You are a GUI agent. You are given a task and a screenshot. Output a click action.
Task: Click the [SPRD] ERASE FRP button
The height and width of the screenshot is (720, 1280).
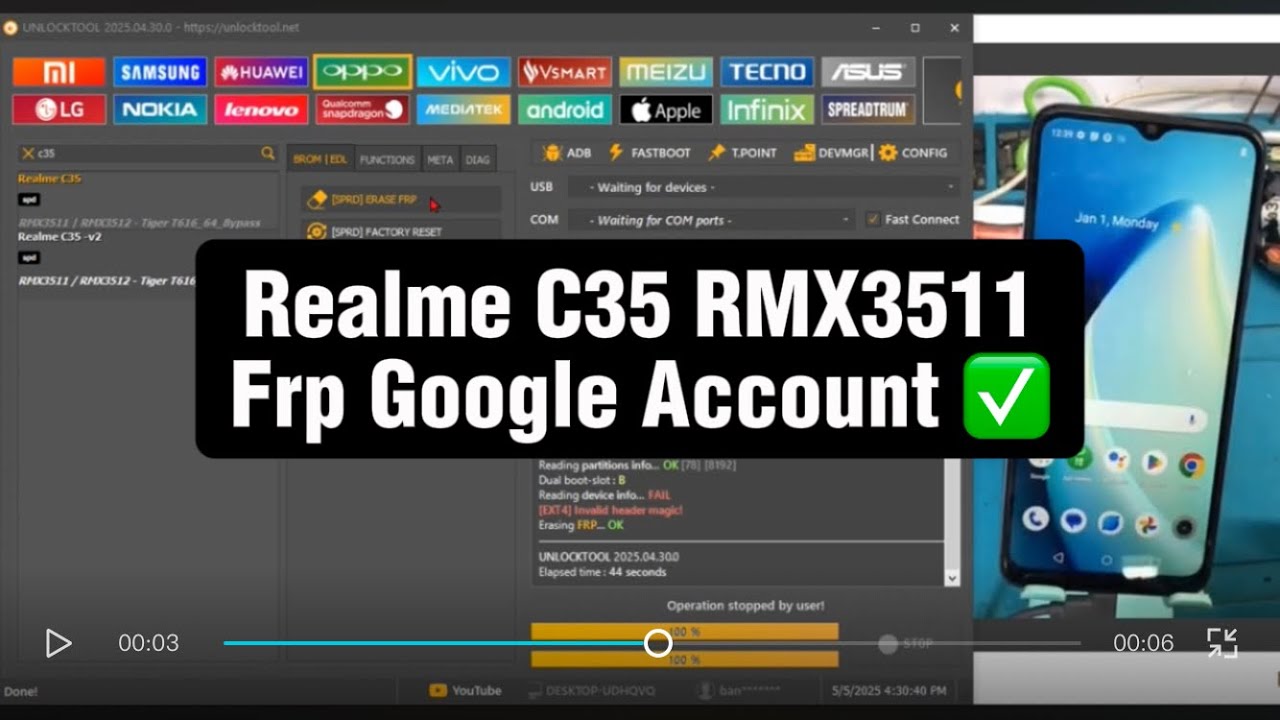click(x=401, y=200)
